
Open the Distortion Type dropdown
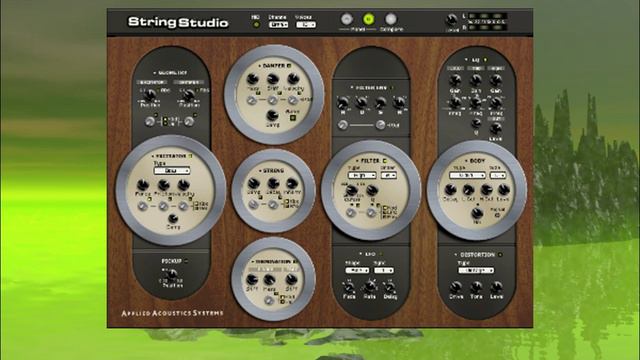(x=476, y=270)
